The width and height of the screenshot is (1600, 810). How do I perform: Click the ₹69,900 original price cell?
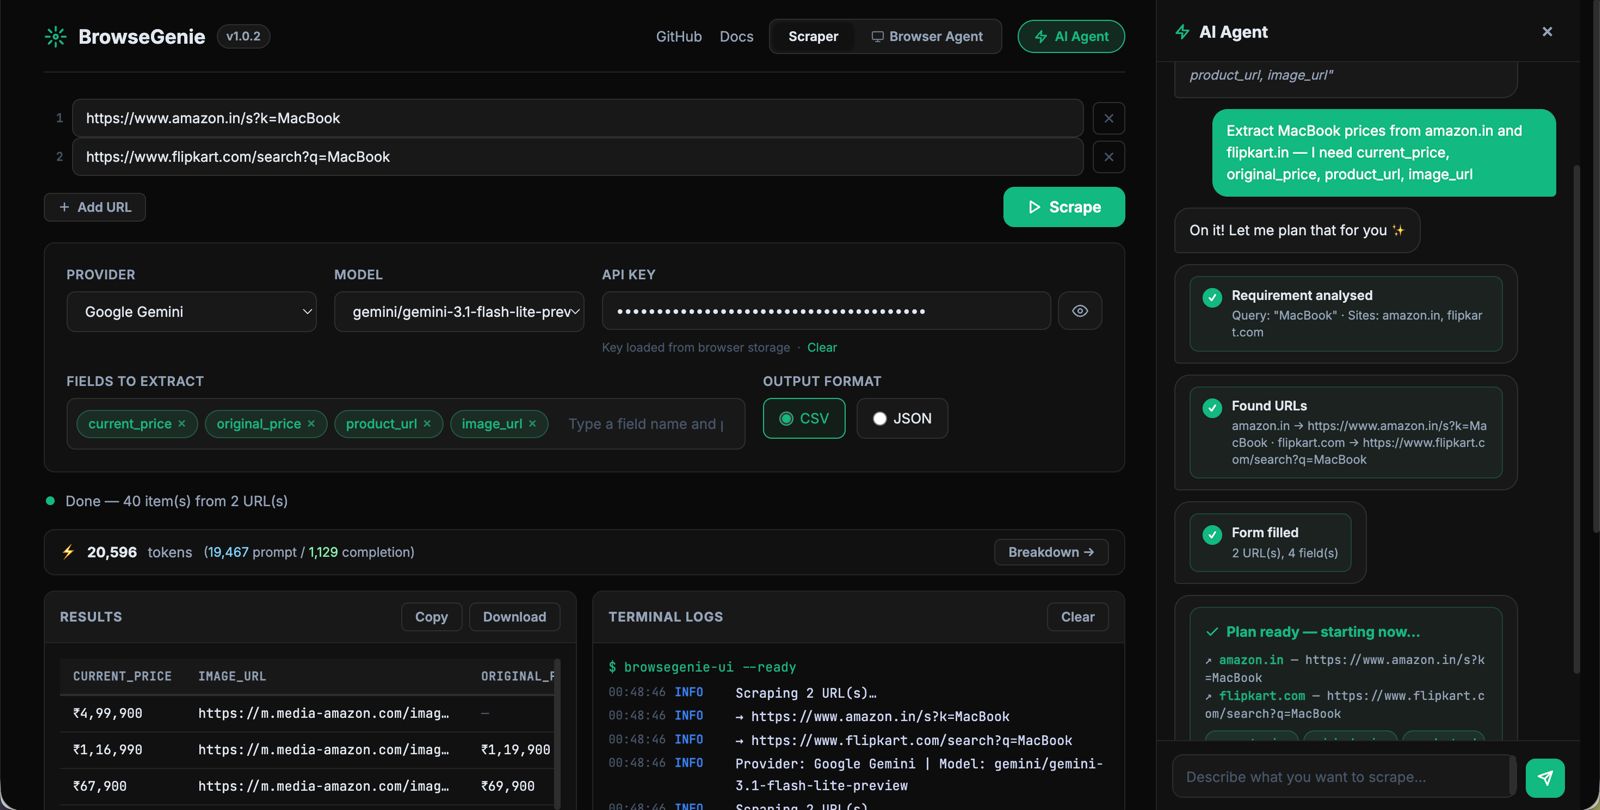508,787
